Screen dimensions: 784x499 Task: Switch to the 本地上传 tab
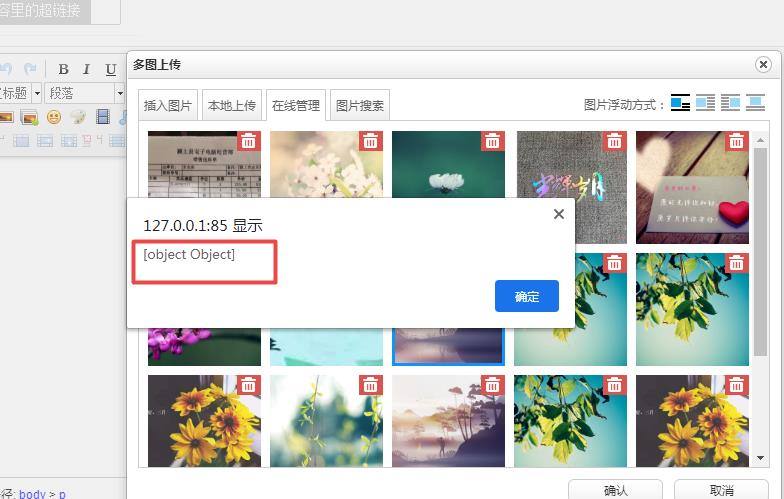click(231, 105)
